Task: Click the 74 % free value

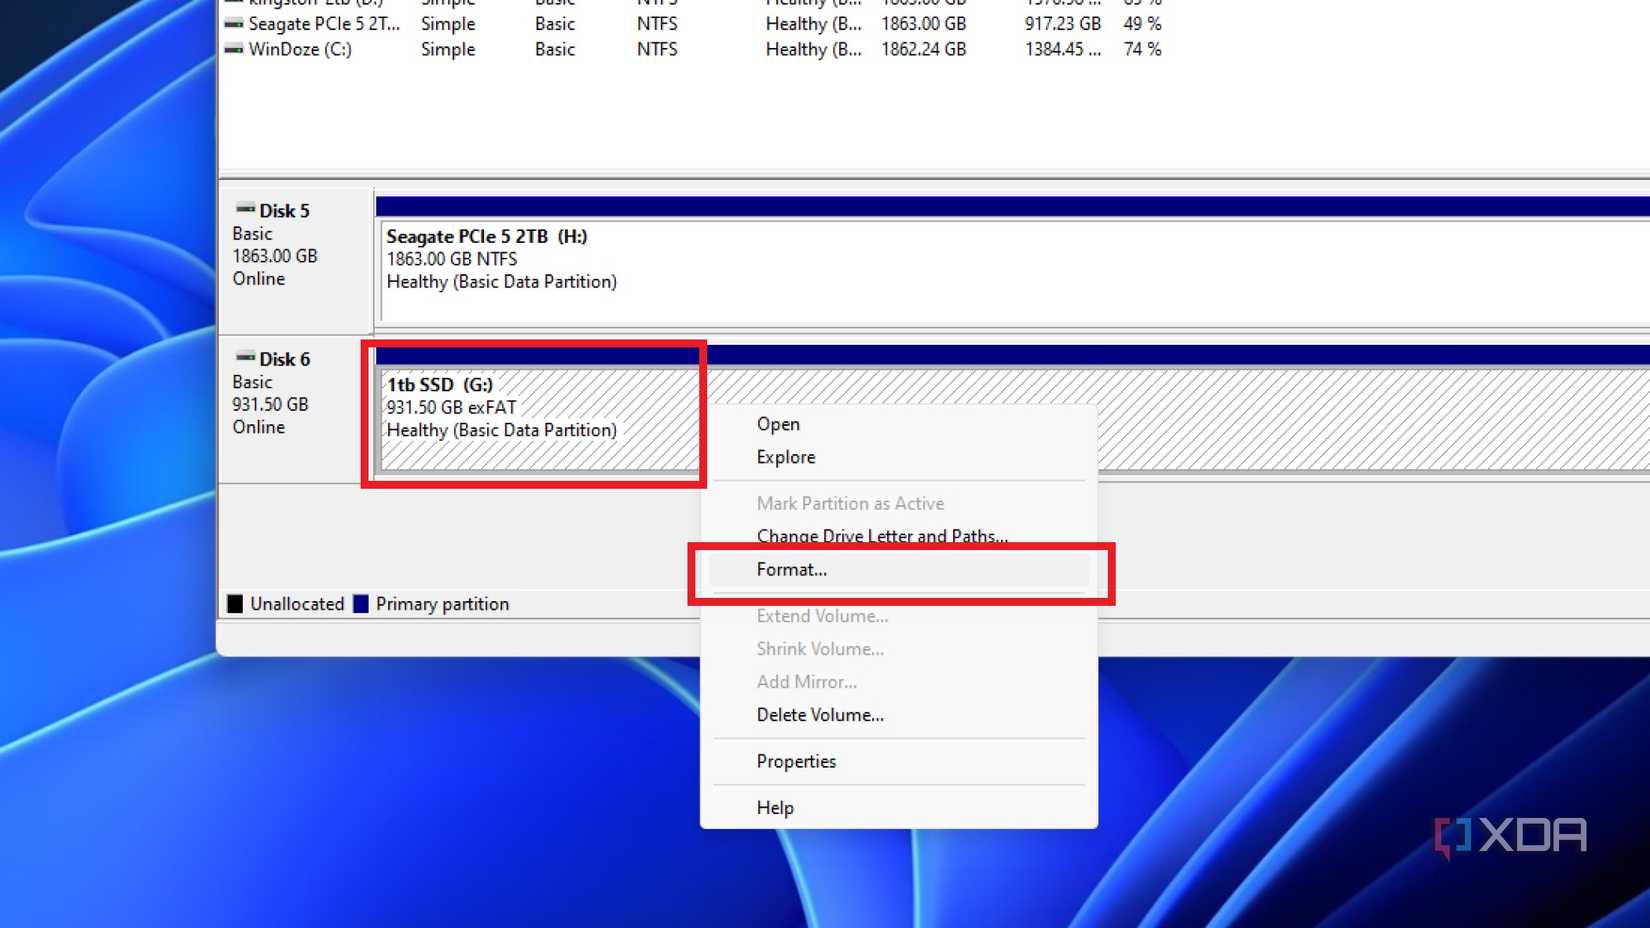Action: 1142,49
